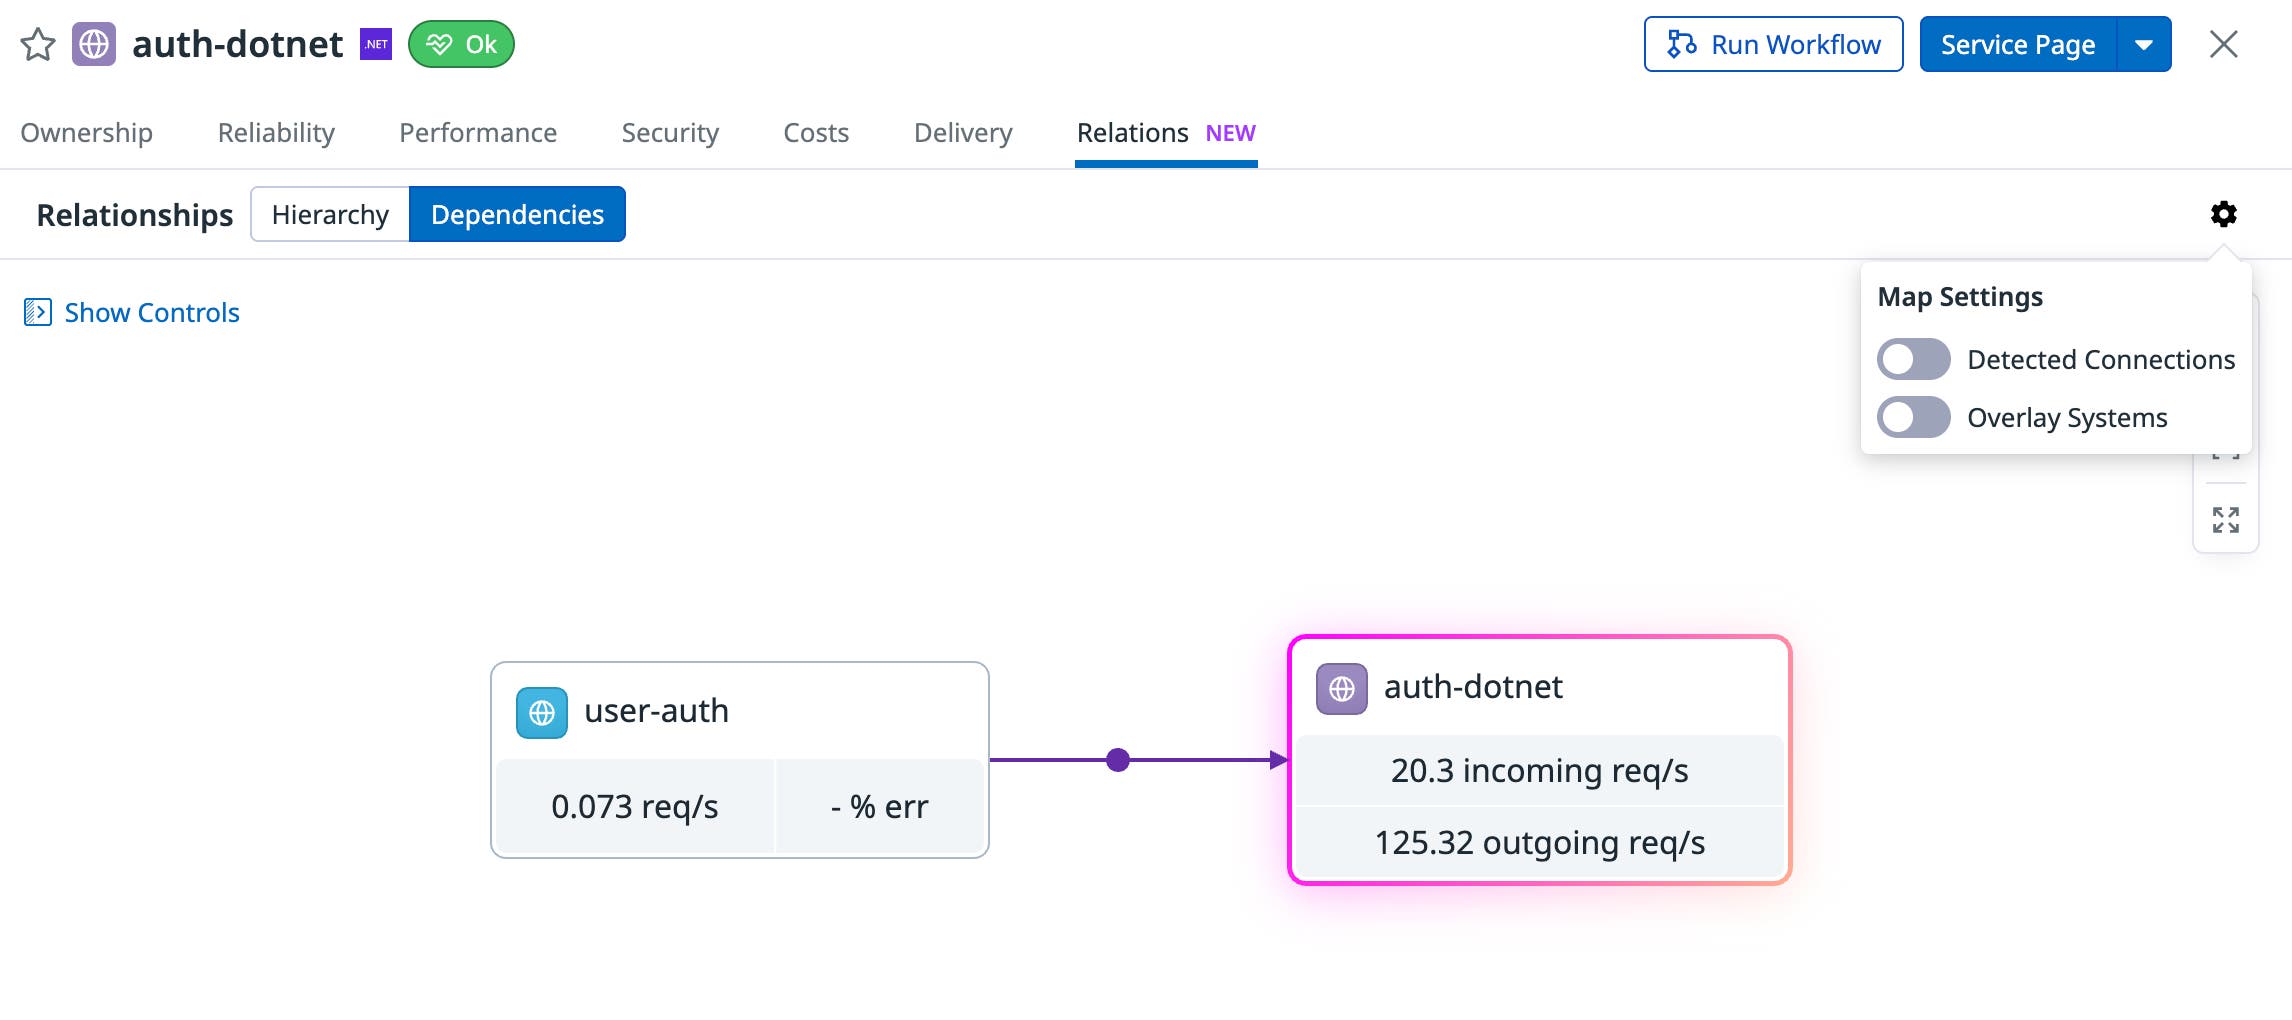The width and height of the screenshot is (2292, 1020).
Task: Click the fullscreen expand icon on the map
Action: click(x=2225, y=519)
